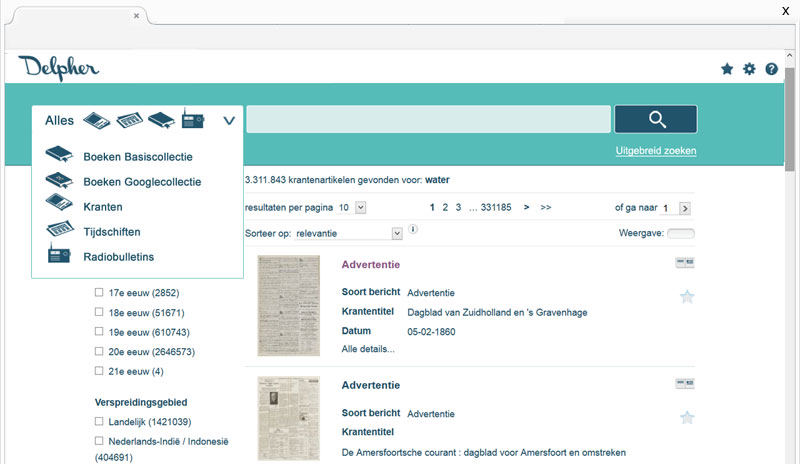
Task: Choose Tijdschiften from collection menu
Action: [x=112, y=232]
